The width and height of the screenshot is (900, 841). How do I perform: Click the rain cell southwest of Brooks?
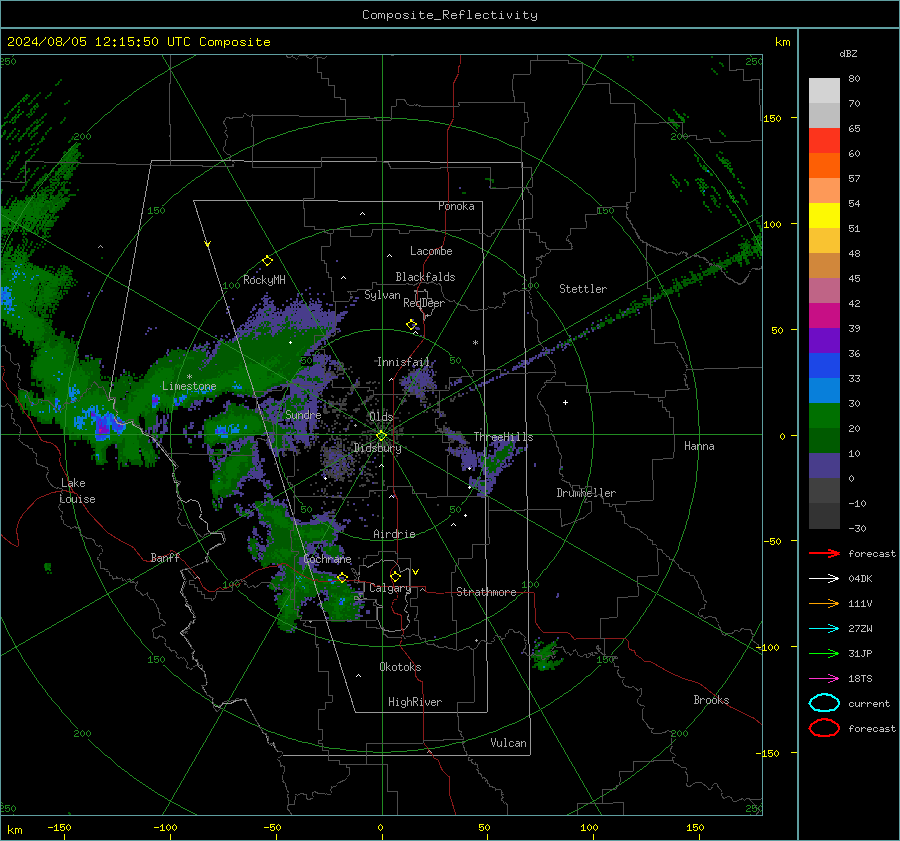tap(545, 654)
